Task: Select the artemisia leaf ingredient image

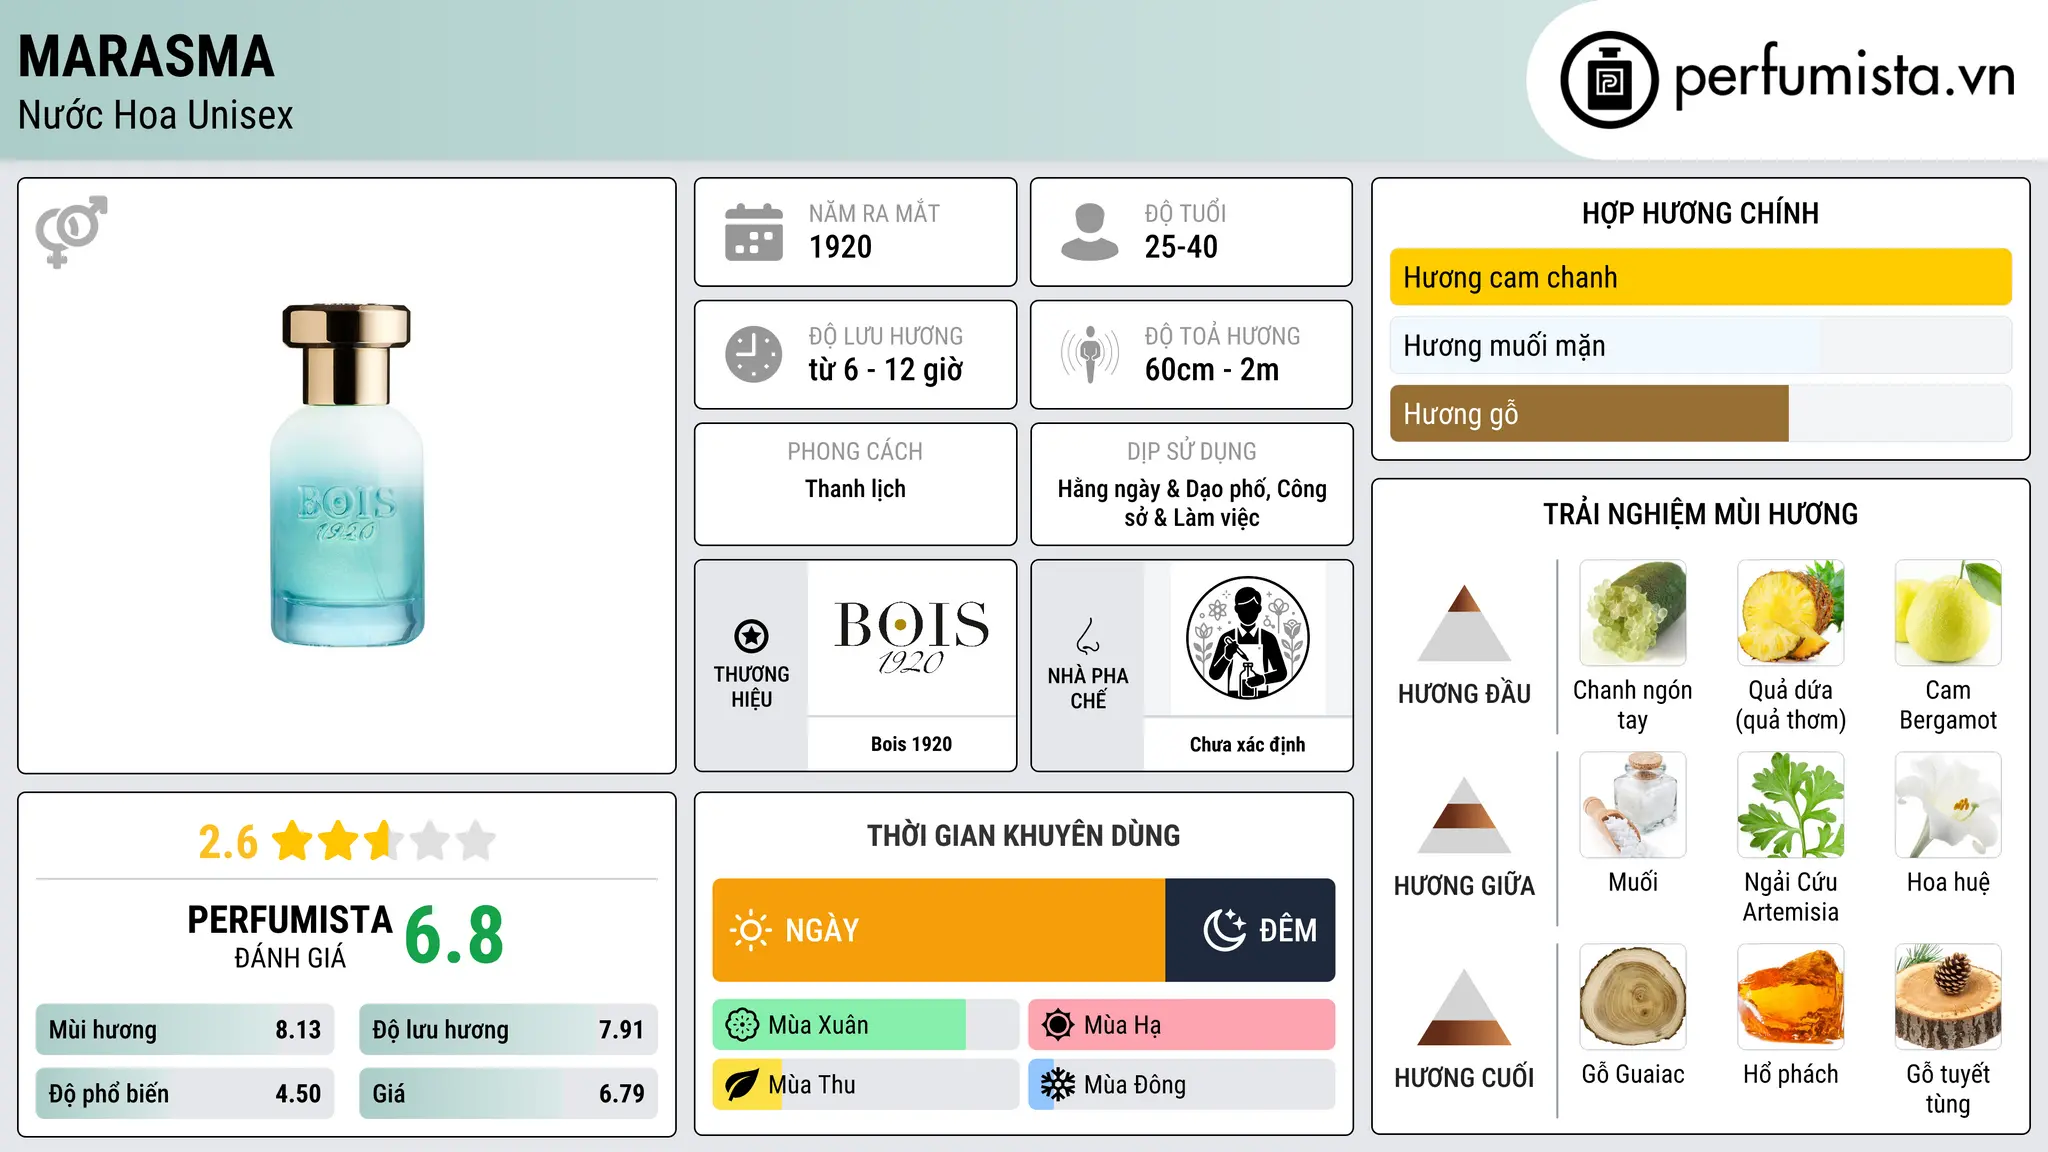Action: [1790, 805]
